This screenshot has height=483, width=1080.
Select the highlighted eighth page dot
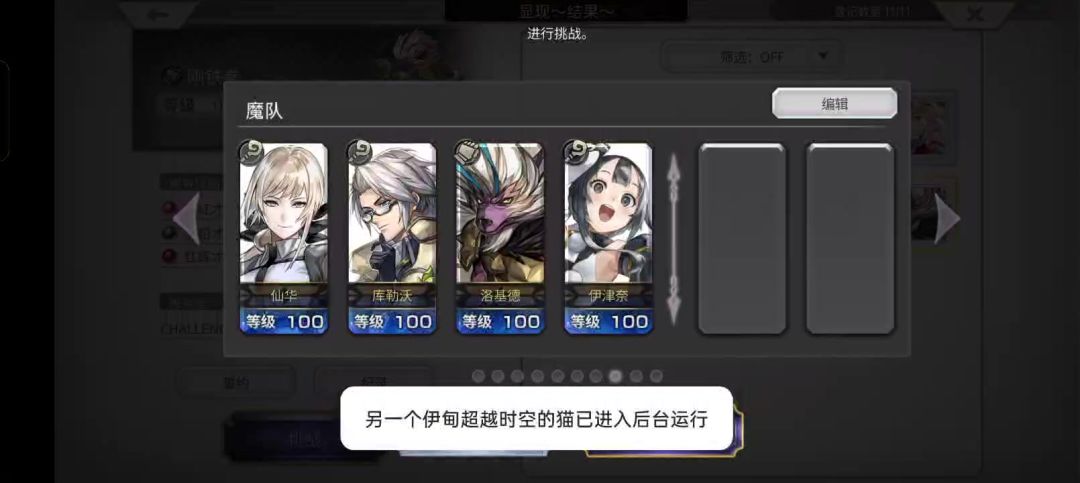(x=616, y=376)
